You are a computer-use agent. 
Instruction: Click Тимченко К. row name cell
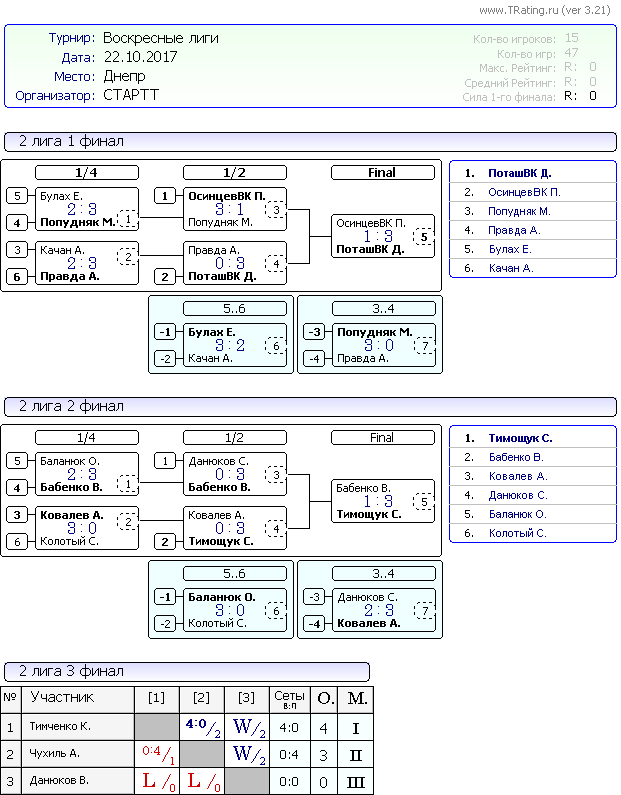[x=59, y=726]
